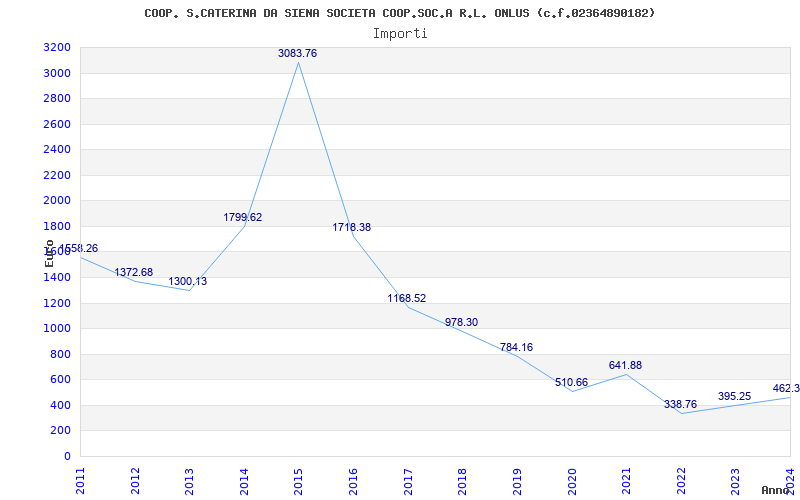Click the 2800 y-axis value
800x500 pixels.
coord(57,98)
